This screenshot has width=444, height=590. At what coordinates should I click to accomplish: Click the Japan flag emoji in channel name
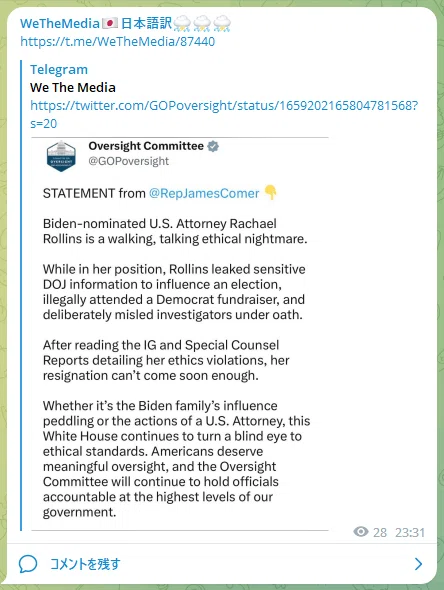(110, 24)
